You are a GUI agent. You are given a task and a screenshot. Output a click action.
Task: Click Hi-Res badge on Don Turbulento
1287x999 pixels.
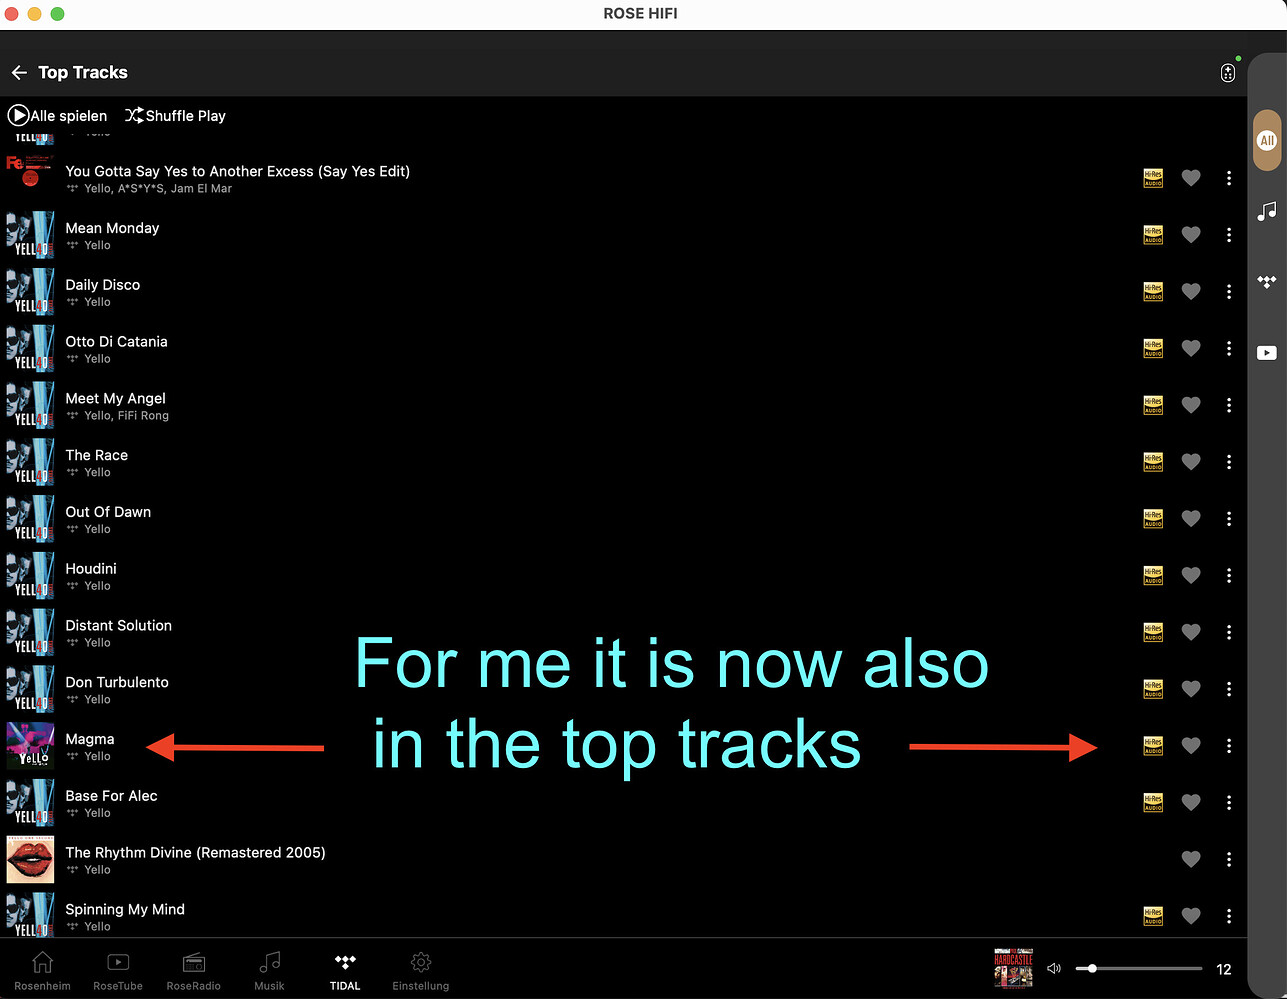pos(1153,689)
